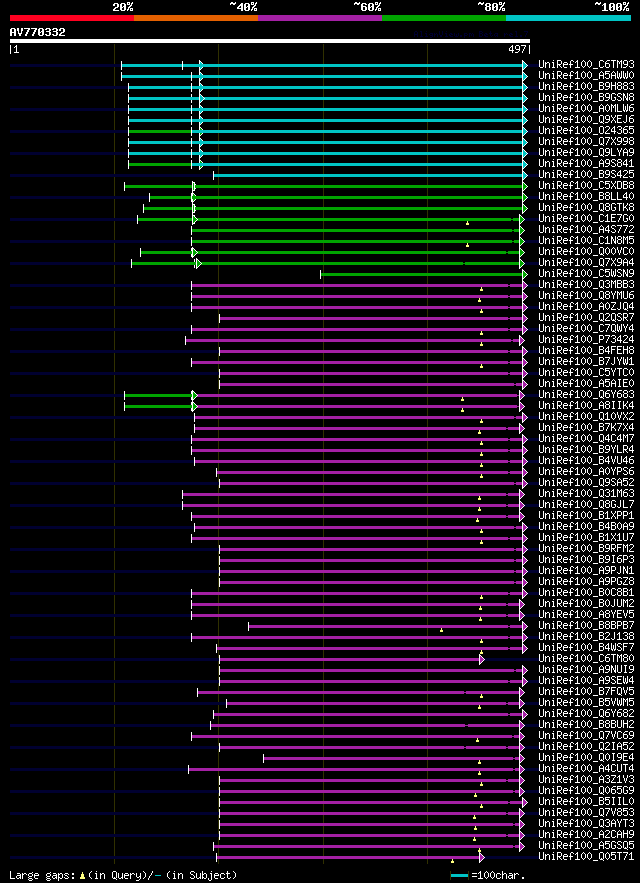This screenshot has width=640, height=883.
Task: Select the UniRef100_A9NUI9 label
Action: 586,669
